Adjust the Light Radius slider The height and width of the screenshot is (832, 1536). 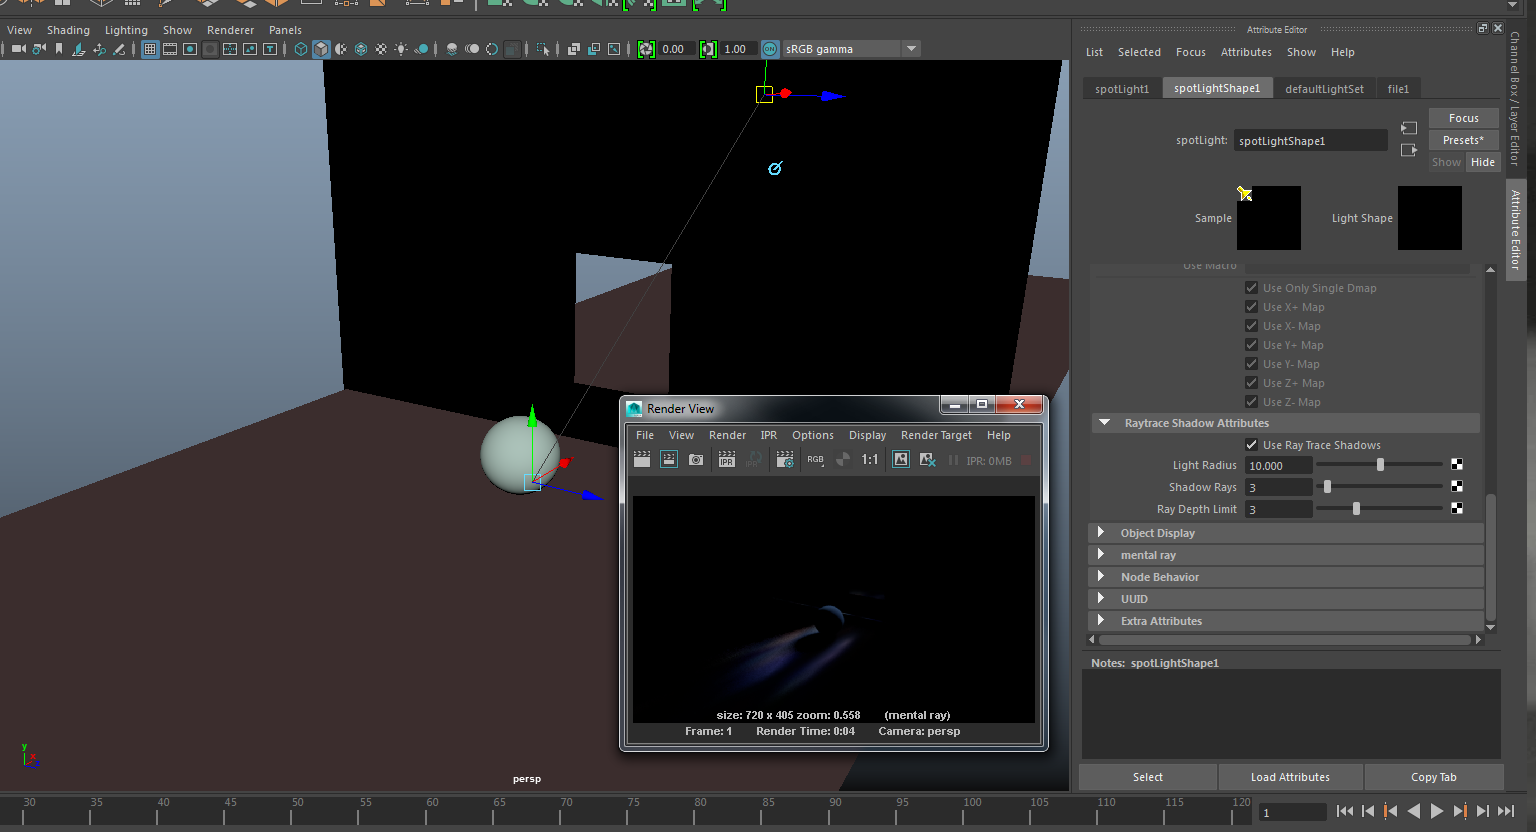click(x=1380, y=465)
